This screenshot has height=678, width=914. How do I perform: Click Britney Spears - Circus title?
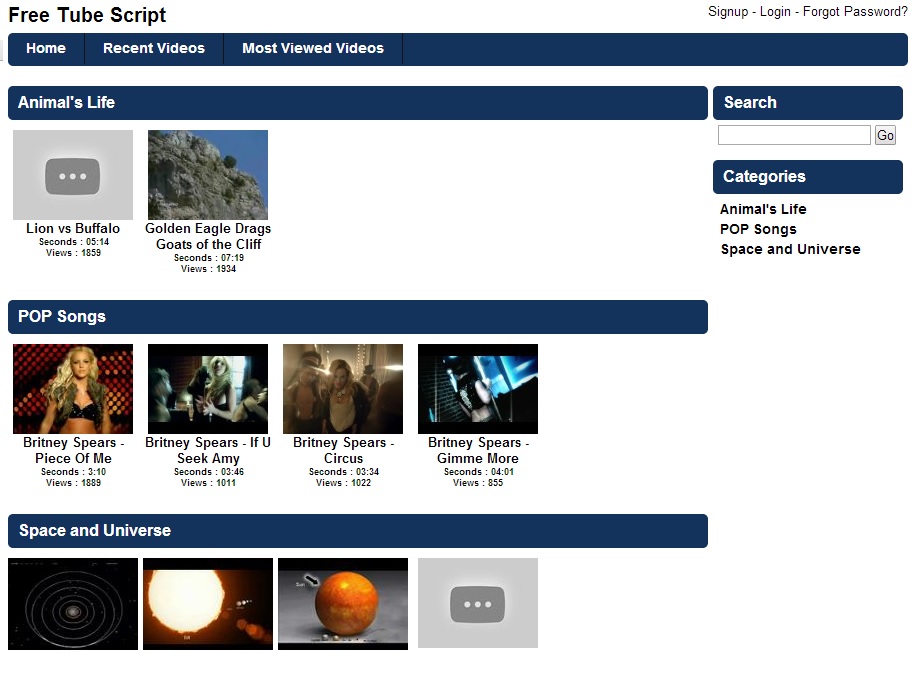(x=343, y=450)
